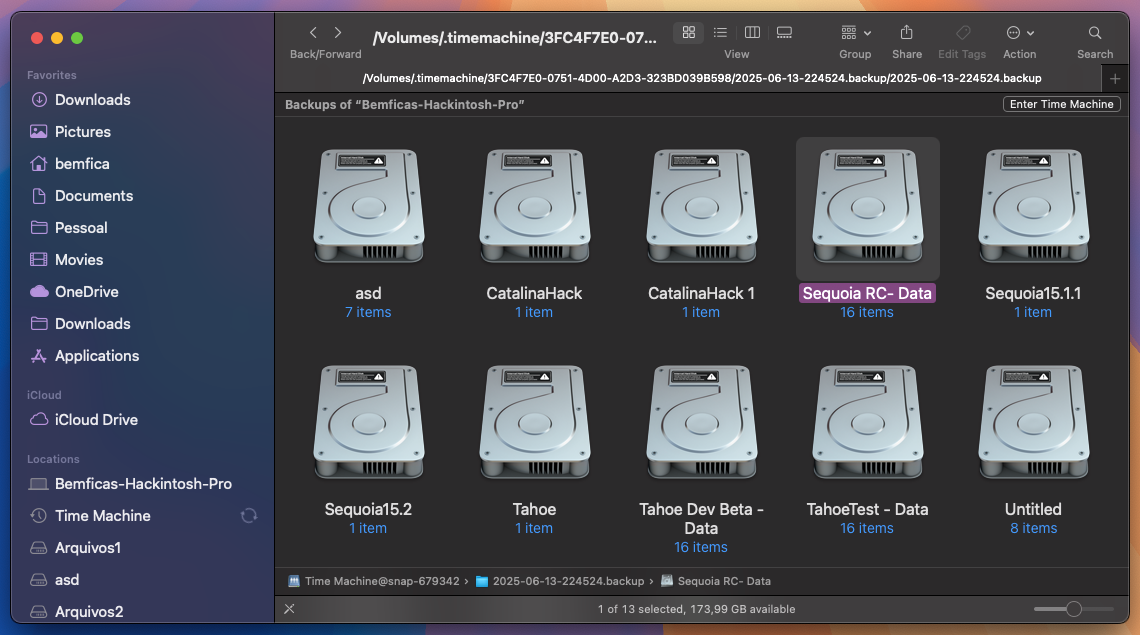Select the Sequoia RC- Data disk icon
This screenshot has width=1140, height=635.
point(867,207)
